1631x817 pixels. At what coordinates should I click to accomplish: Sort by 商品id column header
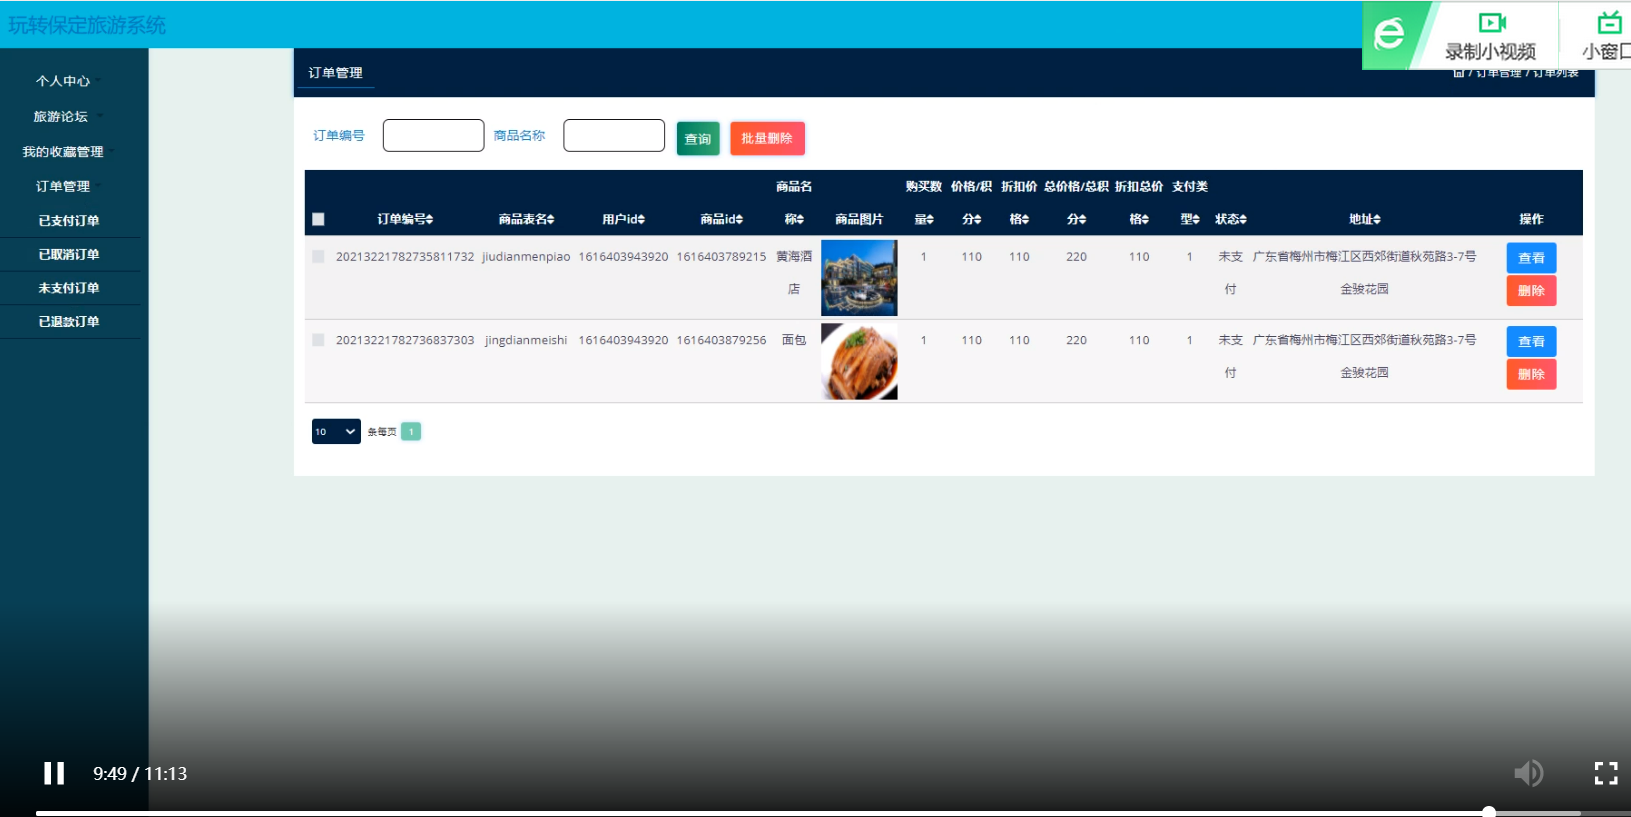tap(721, 219)
